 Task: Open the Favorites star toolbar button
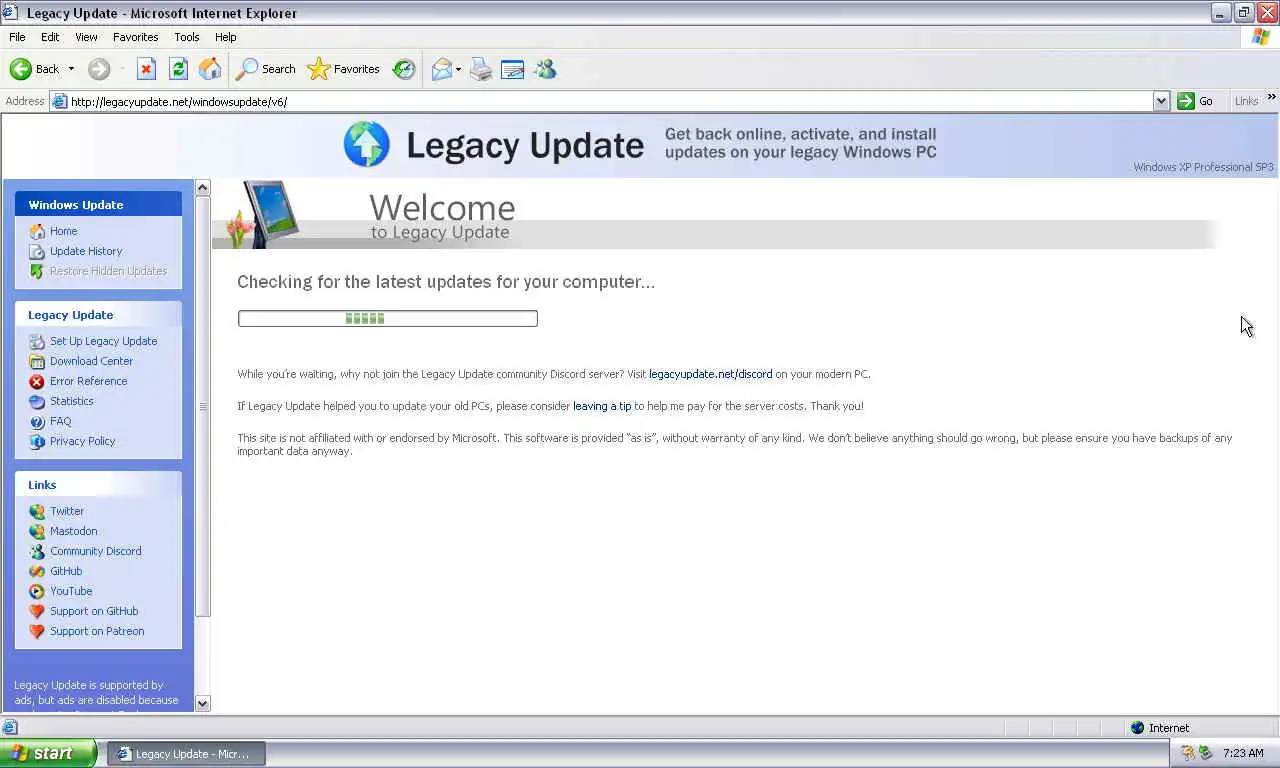click(344, 69)
